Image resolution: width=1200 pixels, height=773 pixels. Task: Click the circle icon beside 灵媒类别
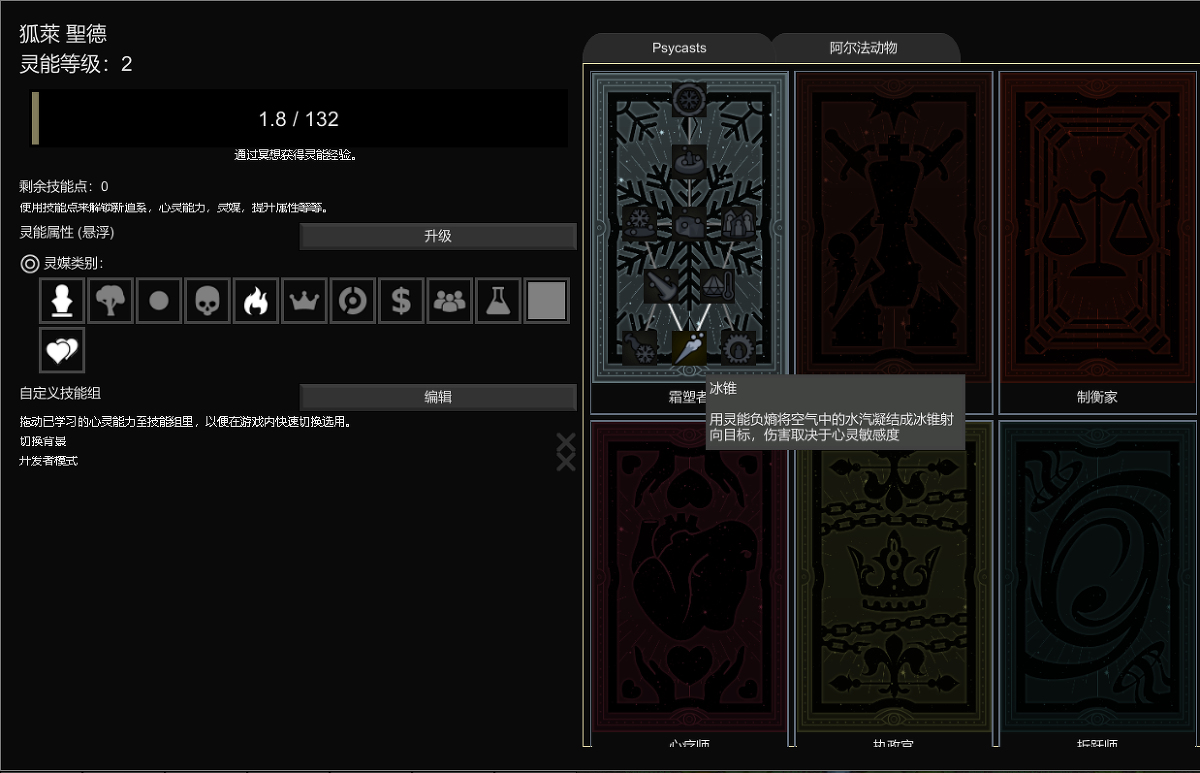coord(30,264)
